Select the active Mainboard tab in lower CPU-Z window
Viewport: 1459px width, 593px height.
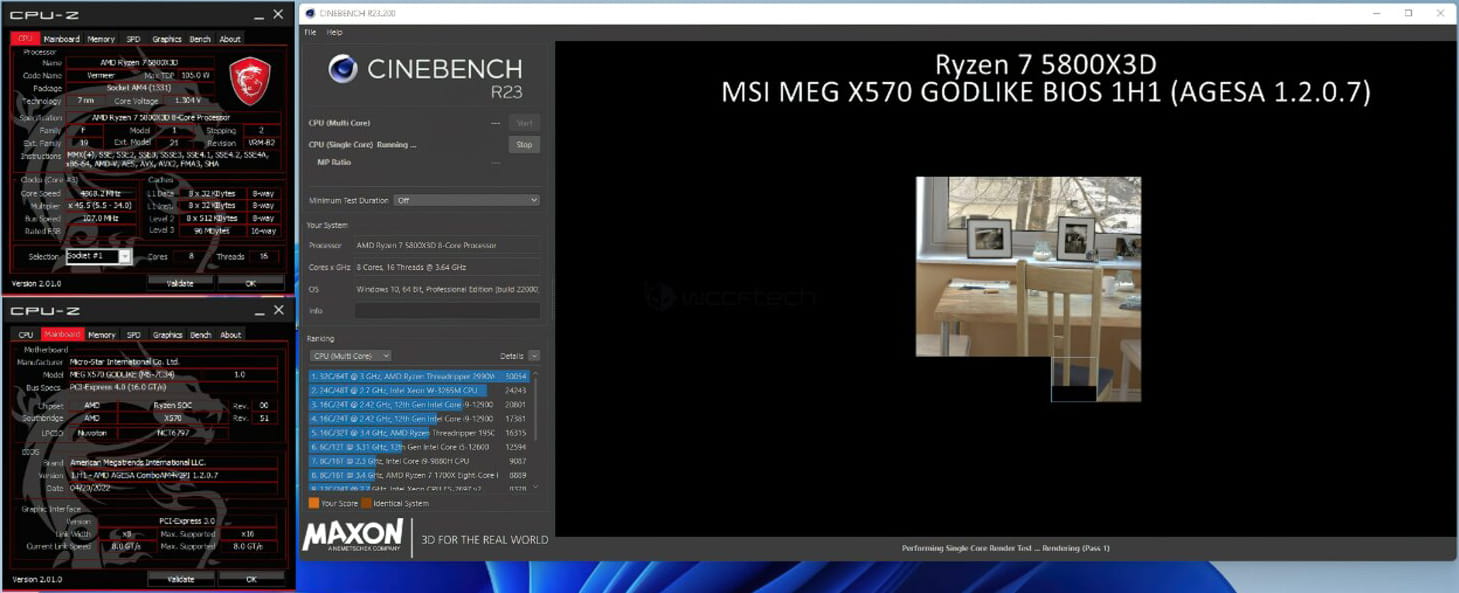point(62,335)
